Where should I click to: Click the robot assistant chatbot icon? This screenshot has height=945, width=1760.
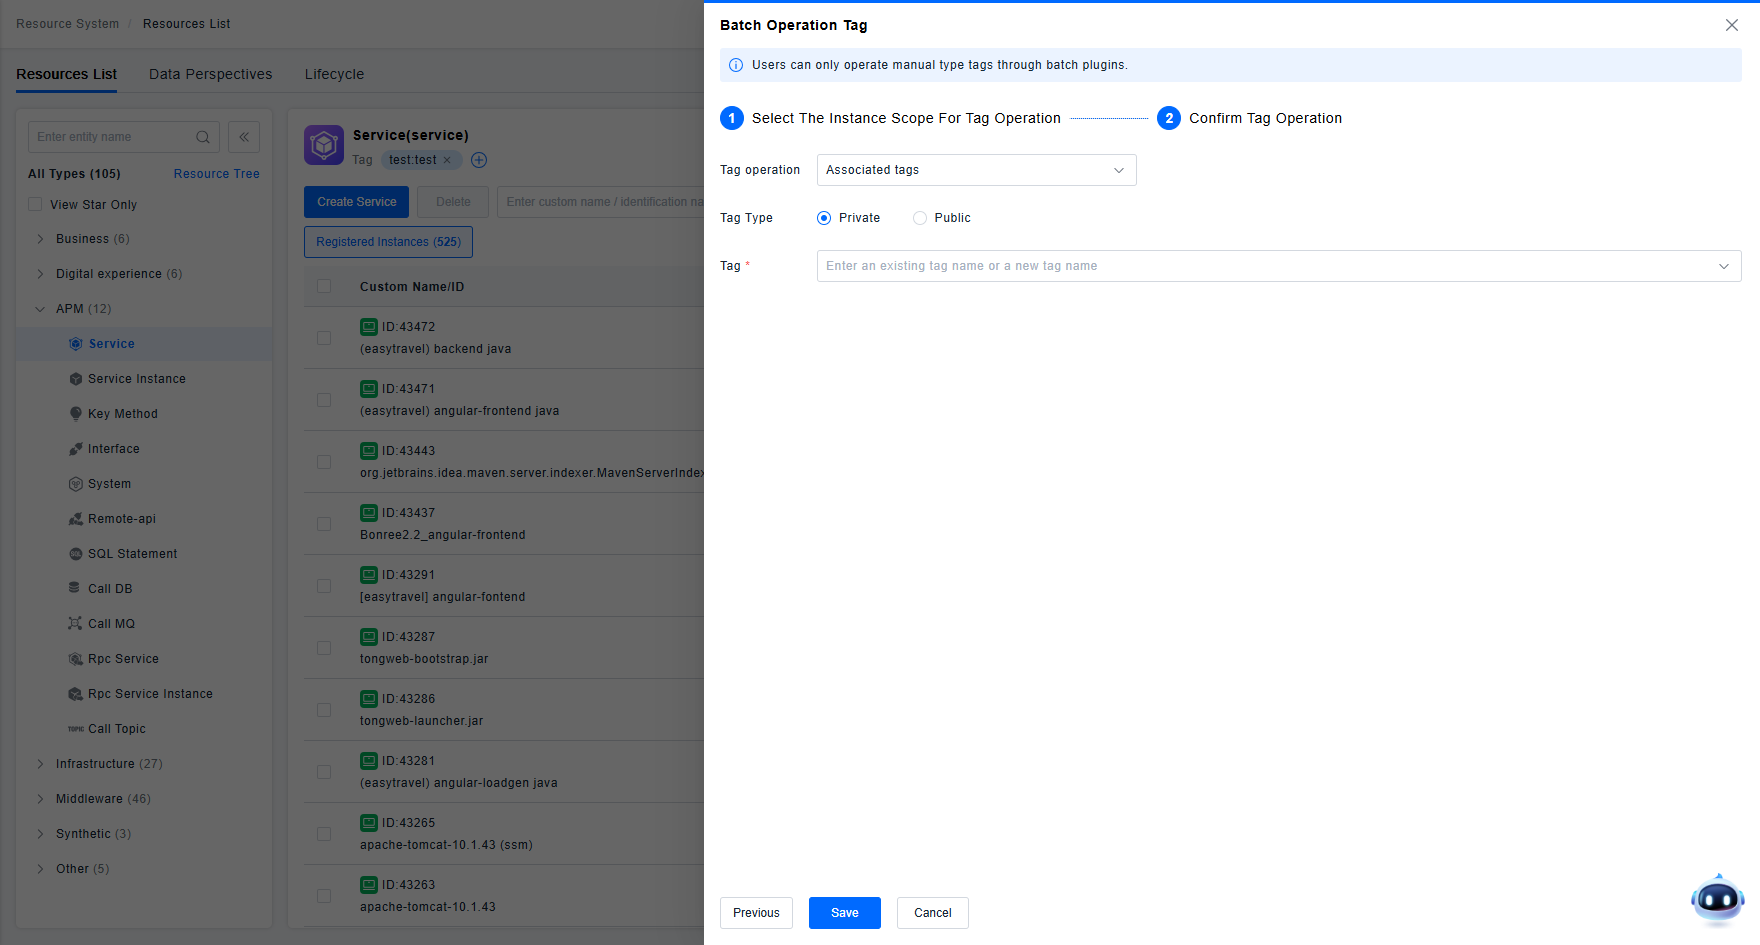pyautogui.click(x=1717, y=899)
